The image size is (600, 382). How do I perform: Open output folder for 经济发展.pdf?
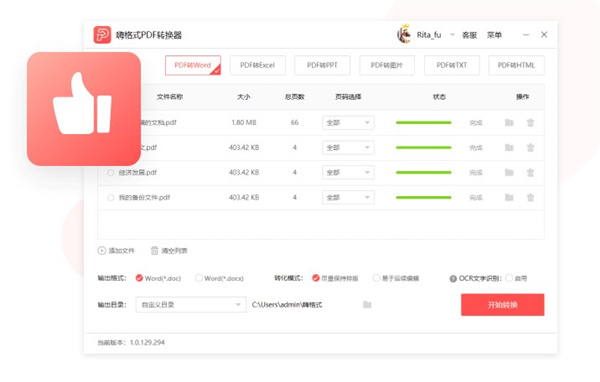(509, 173)
